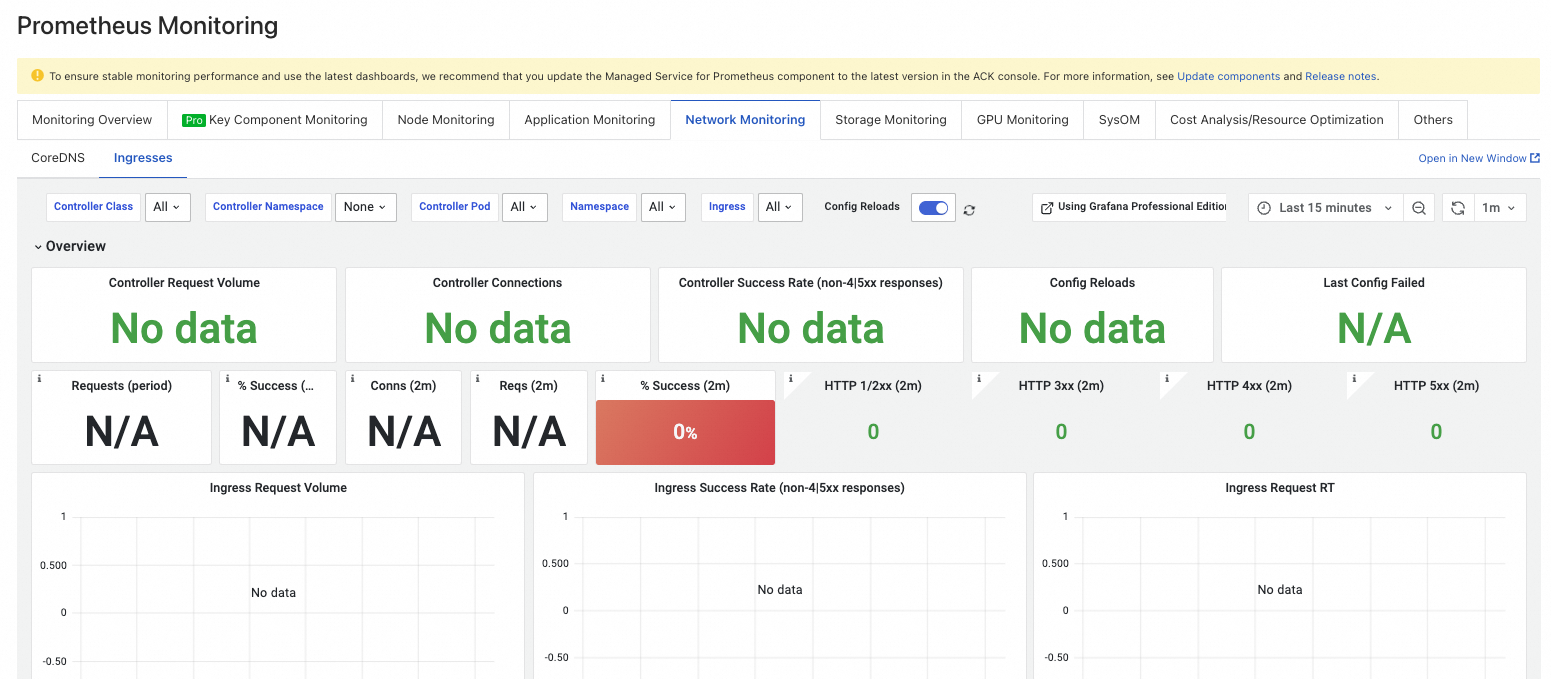Switch to the CoreDNS sub-tab

(58, 158)
